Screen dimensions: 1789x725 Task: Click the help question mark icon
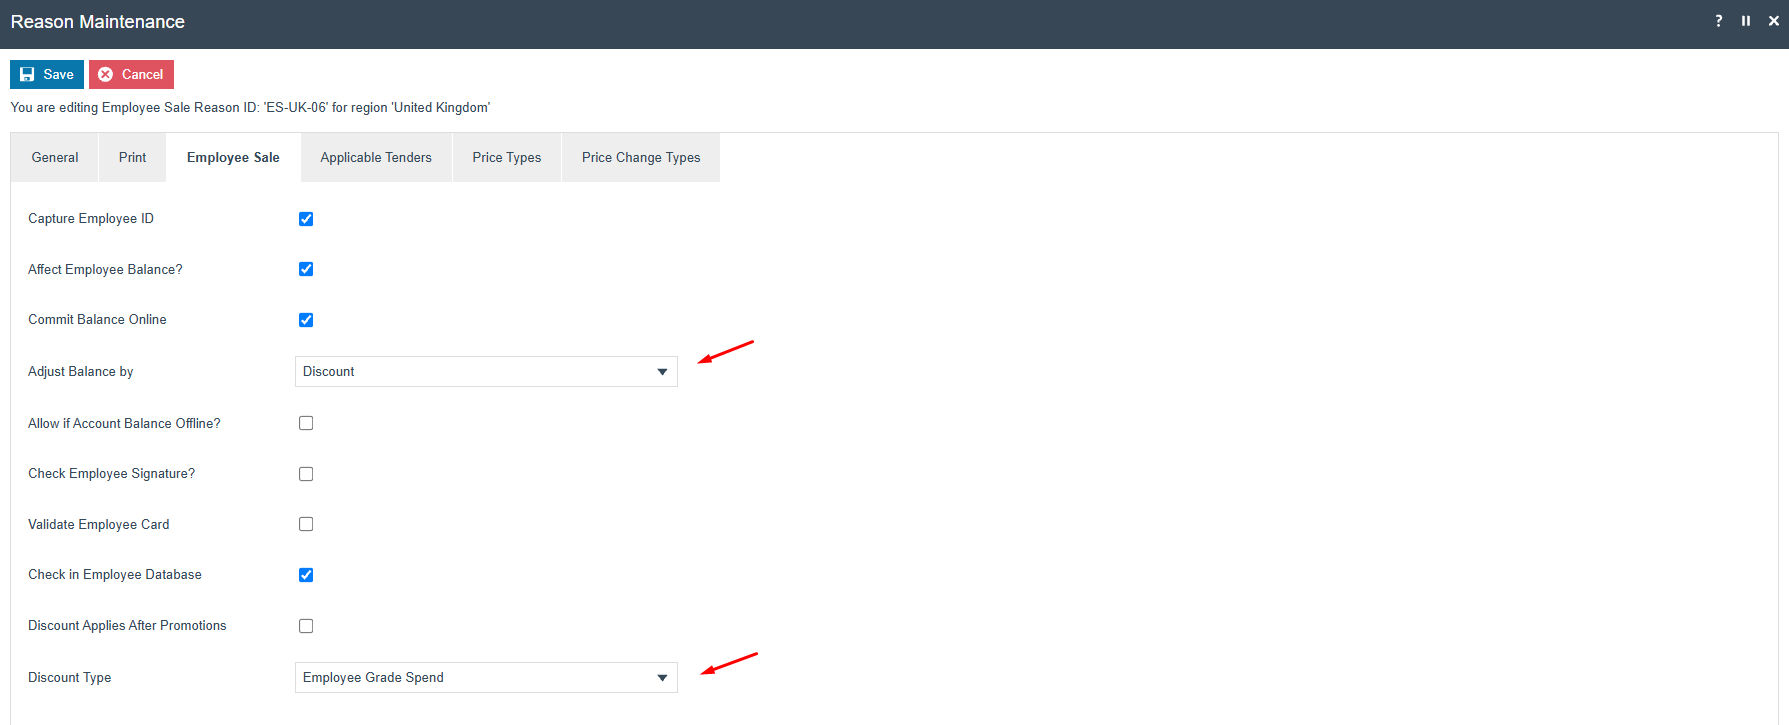[x=1719, y=21]
